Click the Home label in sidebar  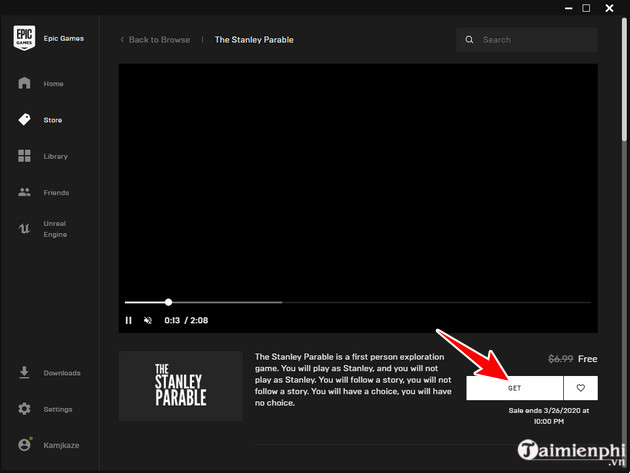[53, 84]
